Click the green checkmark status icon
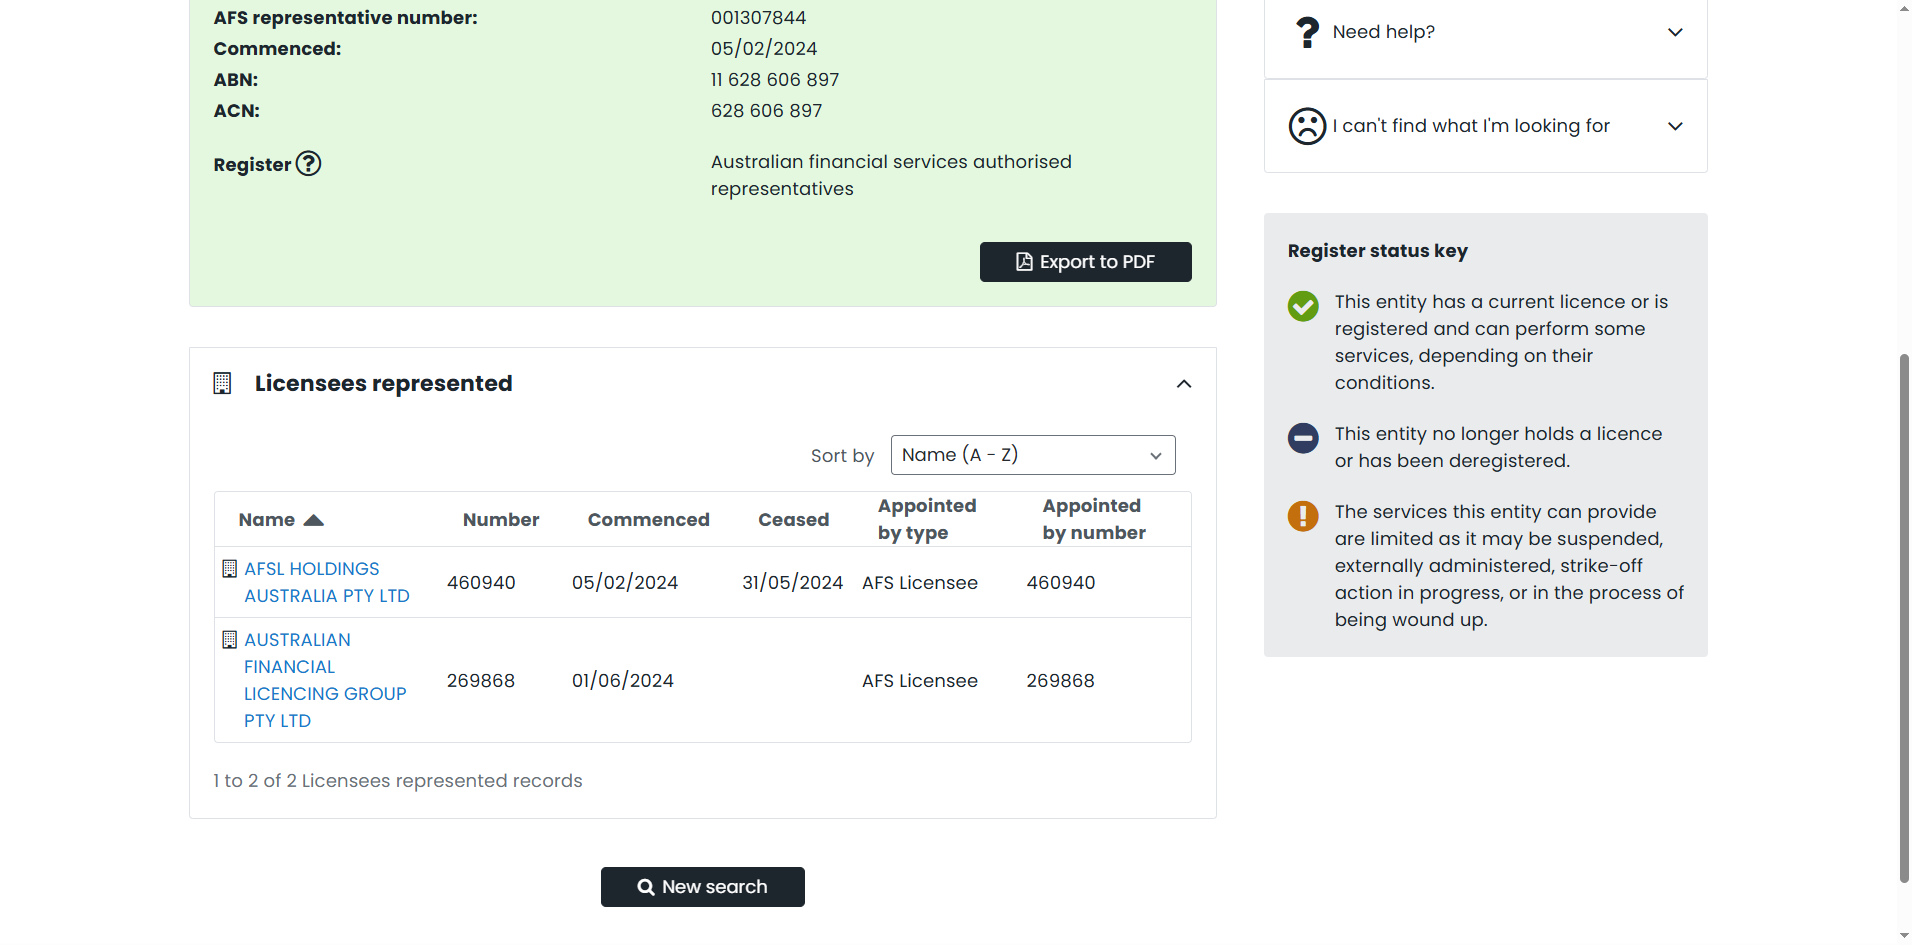This screenshot has height=945, width=1912. point(1303,306)
